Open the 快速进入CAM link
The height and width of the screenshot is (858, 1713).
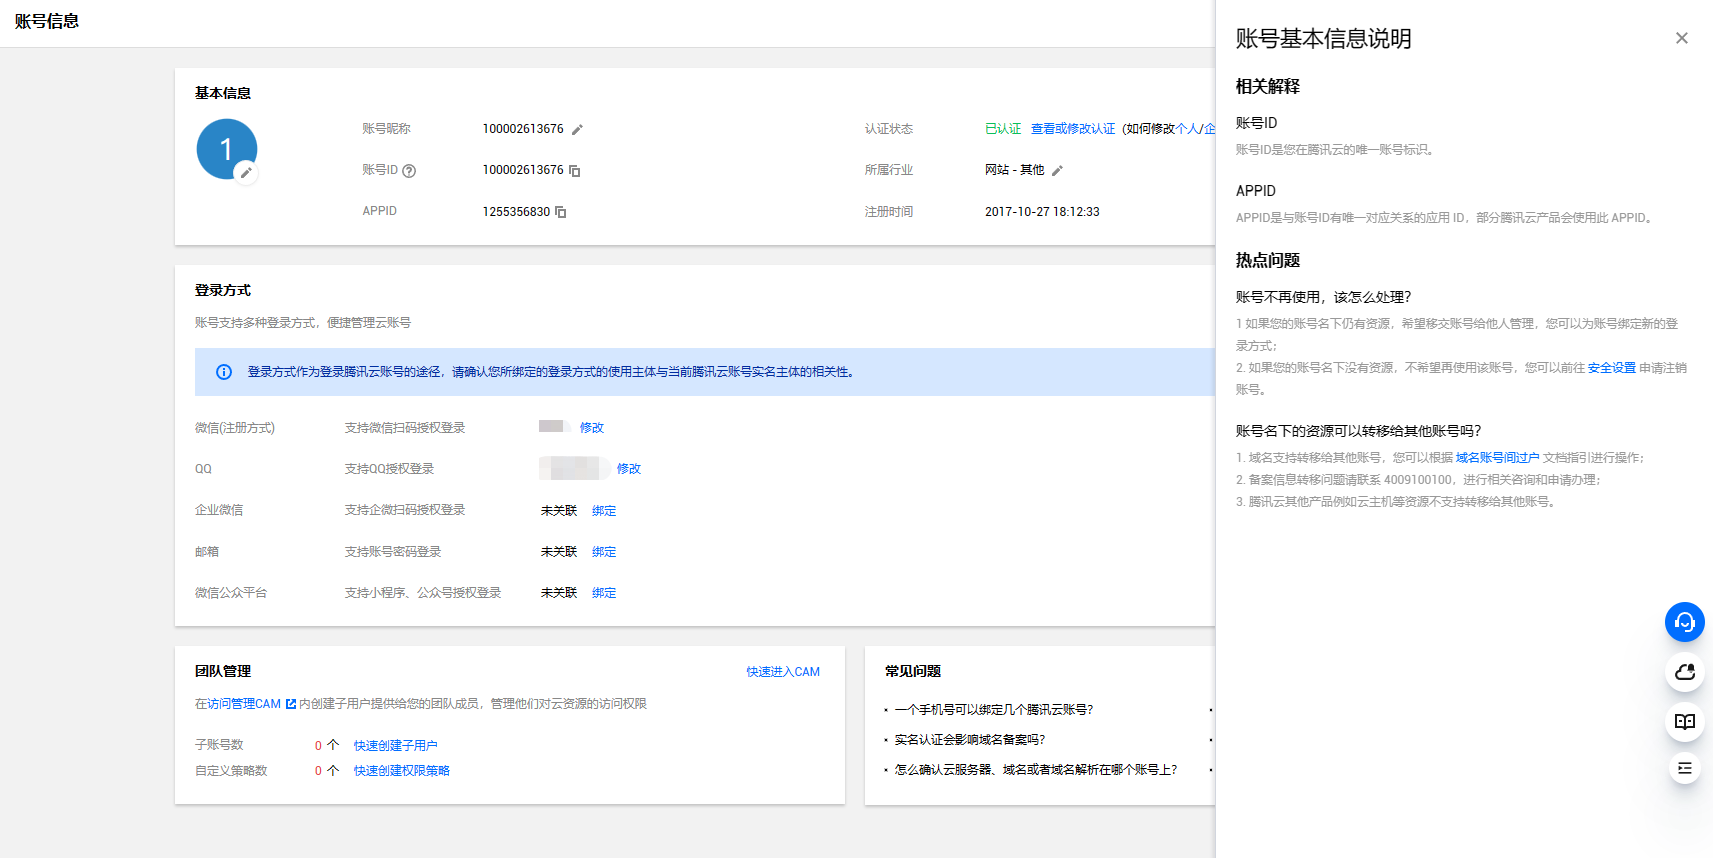tap(783, 672)
